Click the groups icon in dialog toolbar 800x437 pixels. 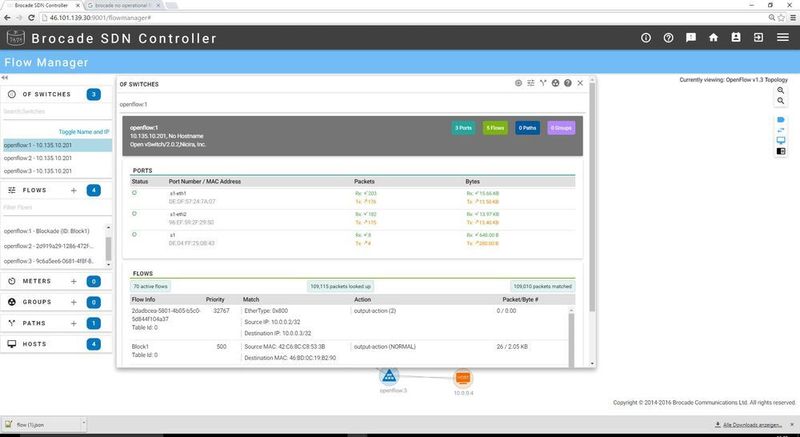556,83
